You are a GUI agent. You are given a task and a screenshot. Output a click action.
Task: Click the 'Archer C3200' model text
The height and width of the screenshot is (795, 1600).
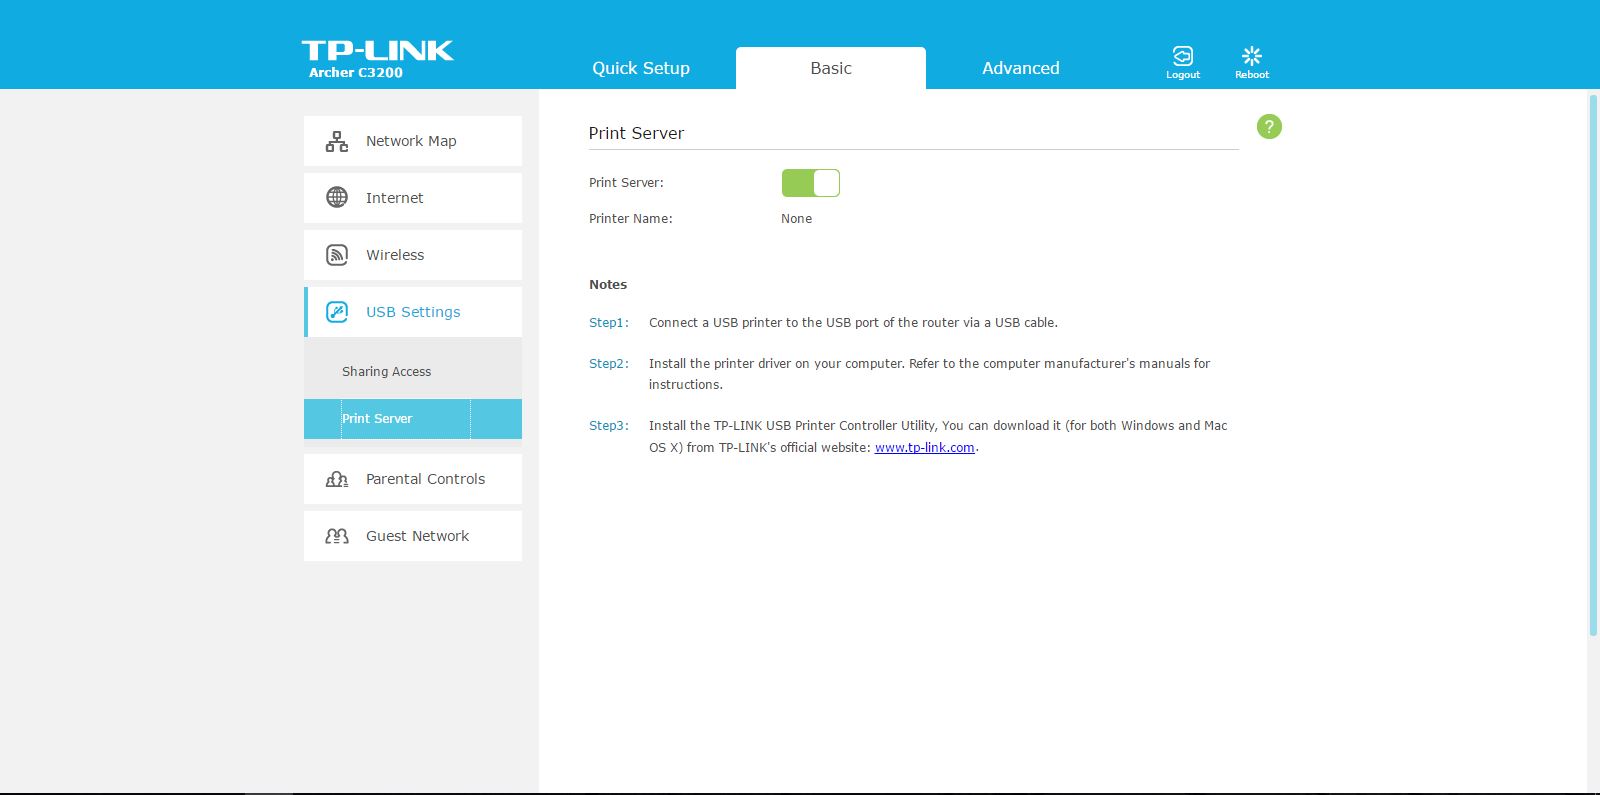coord(356,73)
